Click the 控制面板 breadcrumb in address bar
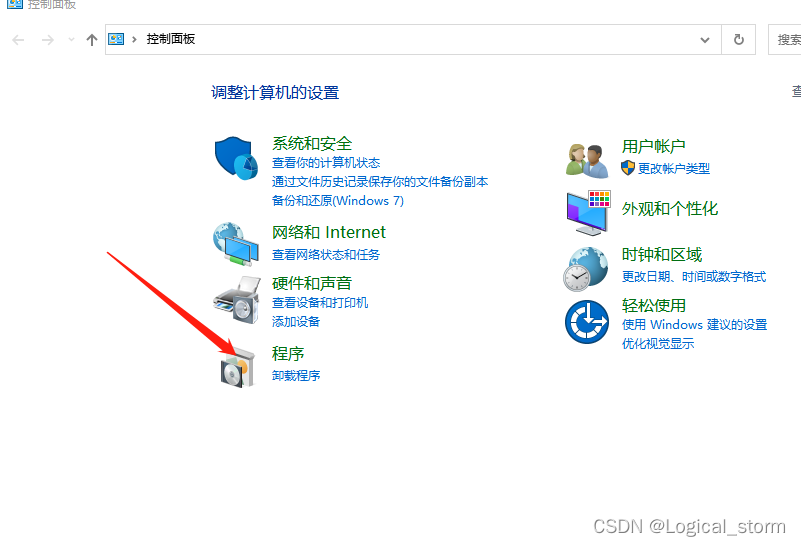The height and width of the screenshot is (546, 801). 171,39
